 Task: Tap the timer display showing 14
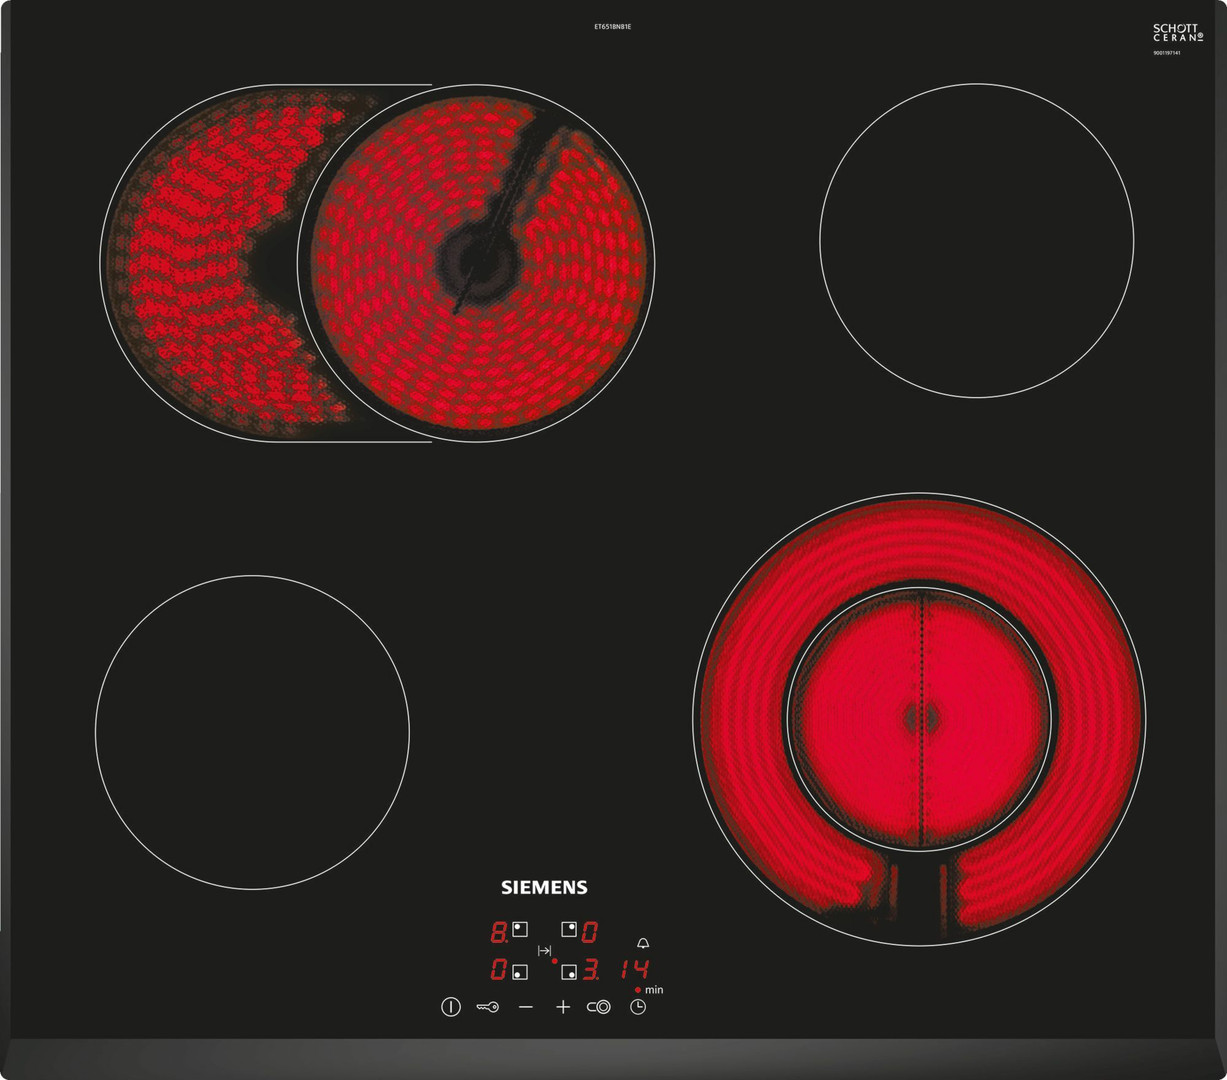[x=633, y=969]
